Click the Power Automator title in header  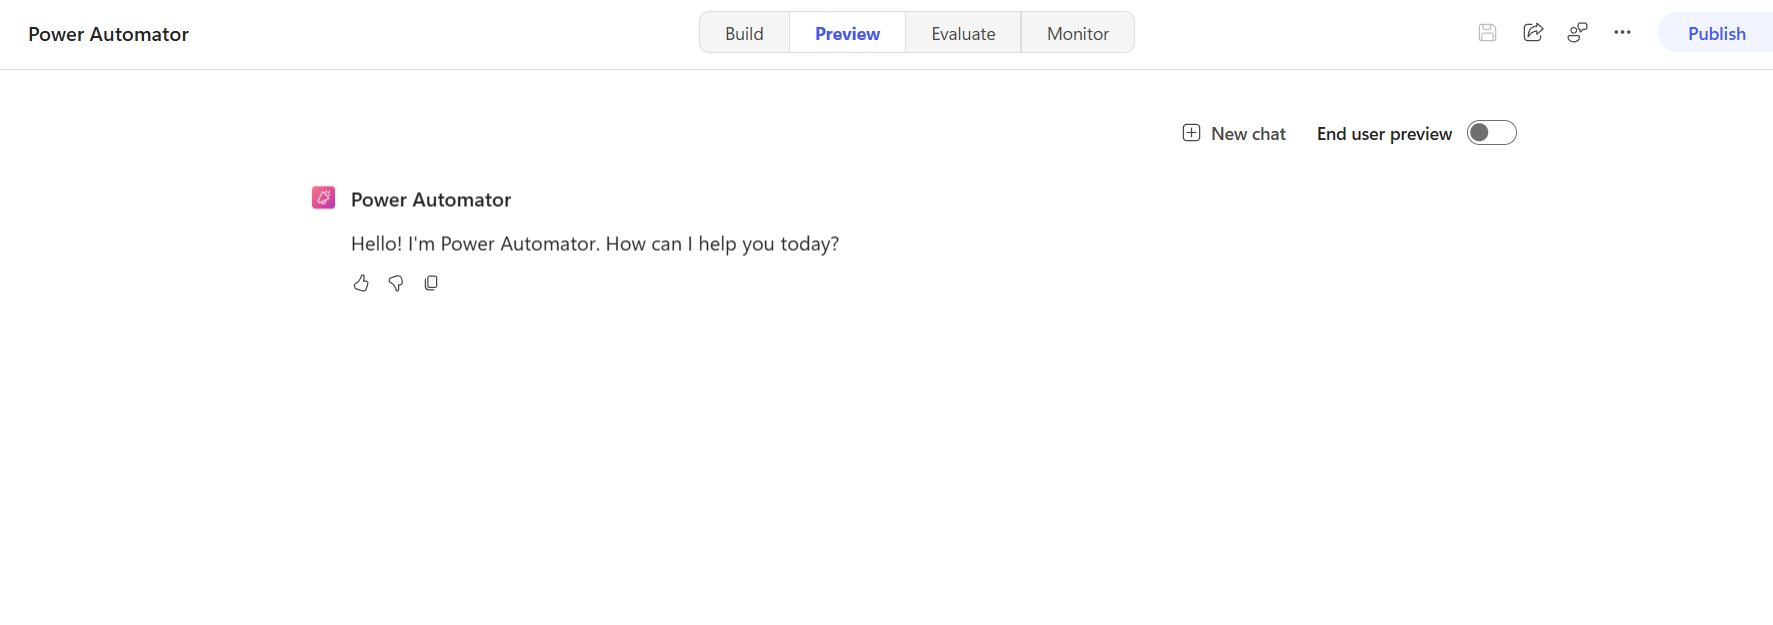pos(108,34)
